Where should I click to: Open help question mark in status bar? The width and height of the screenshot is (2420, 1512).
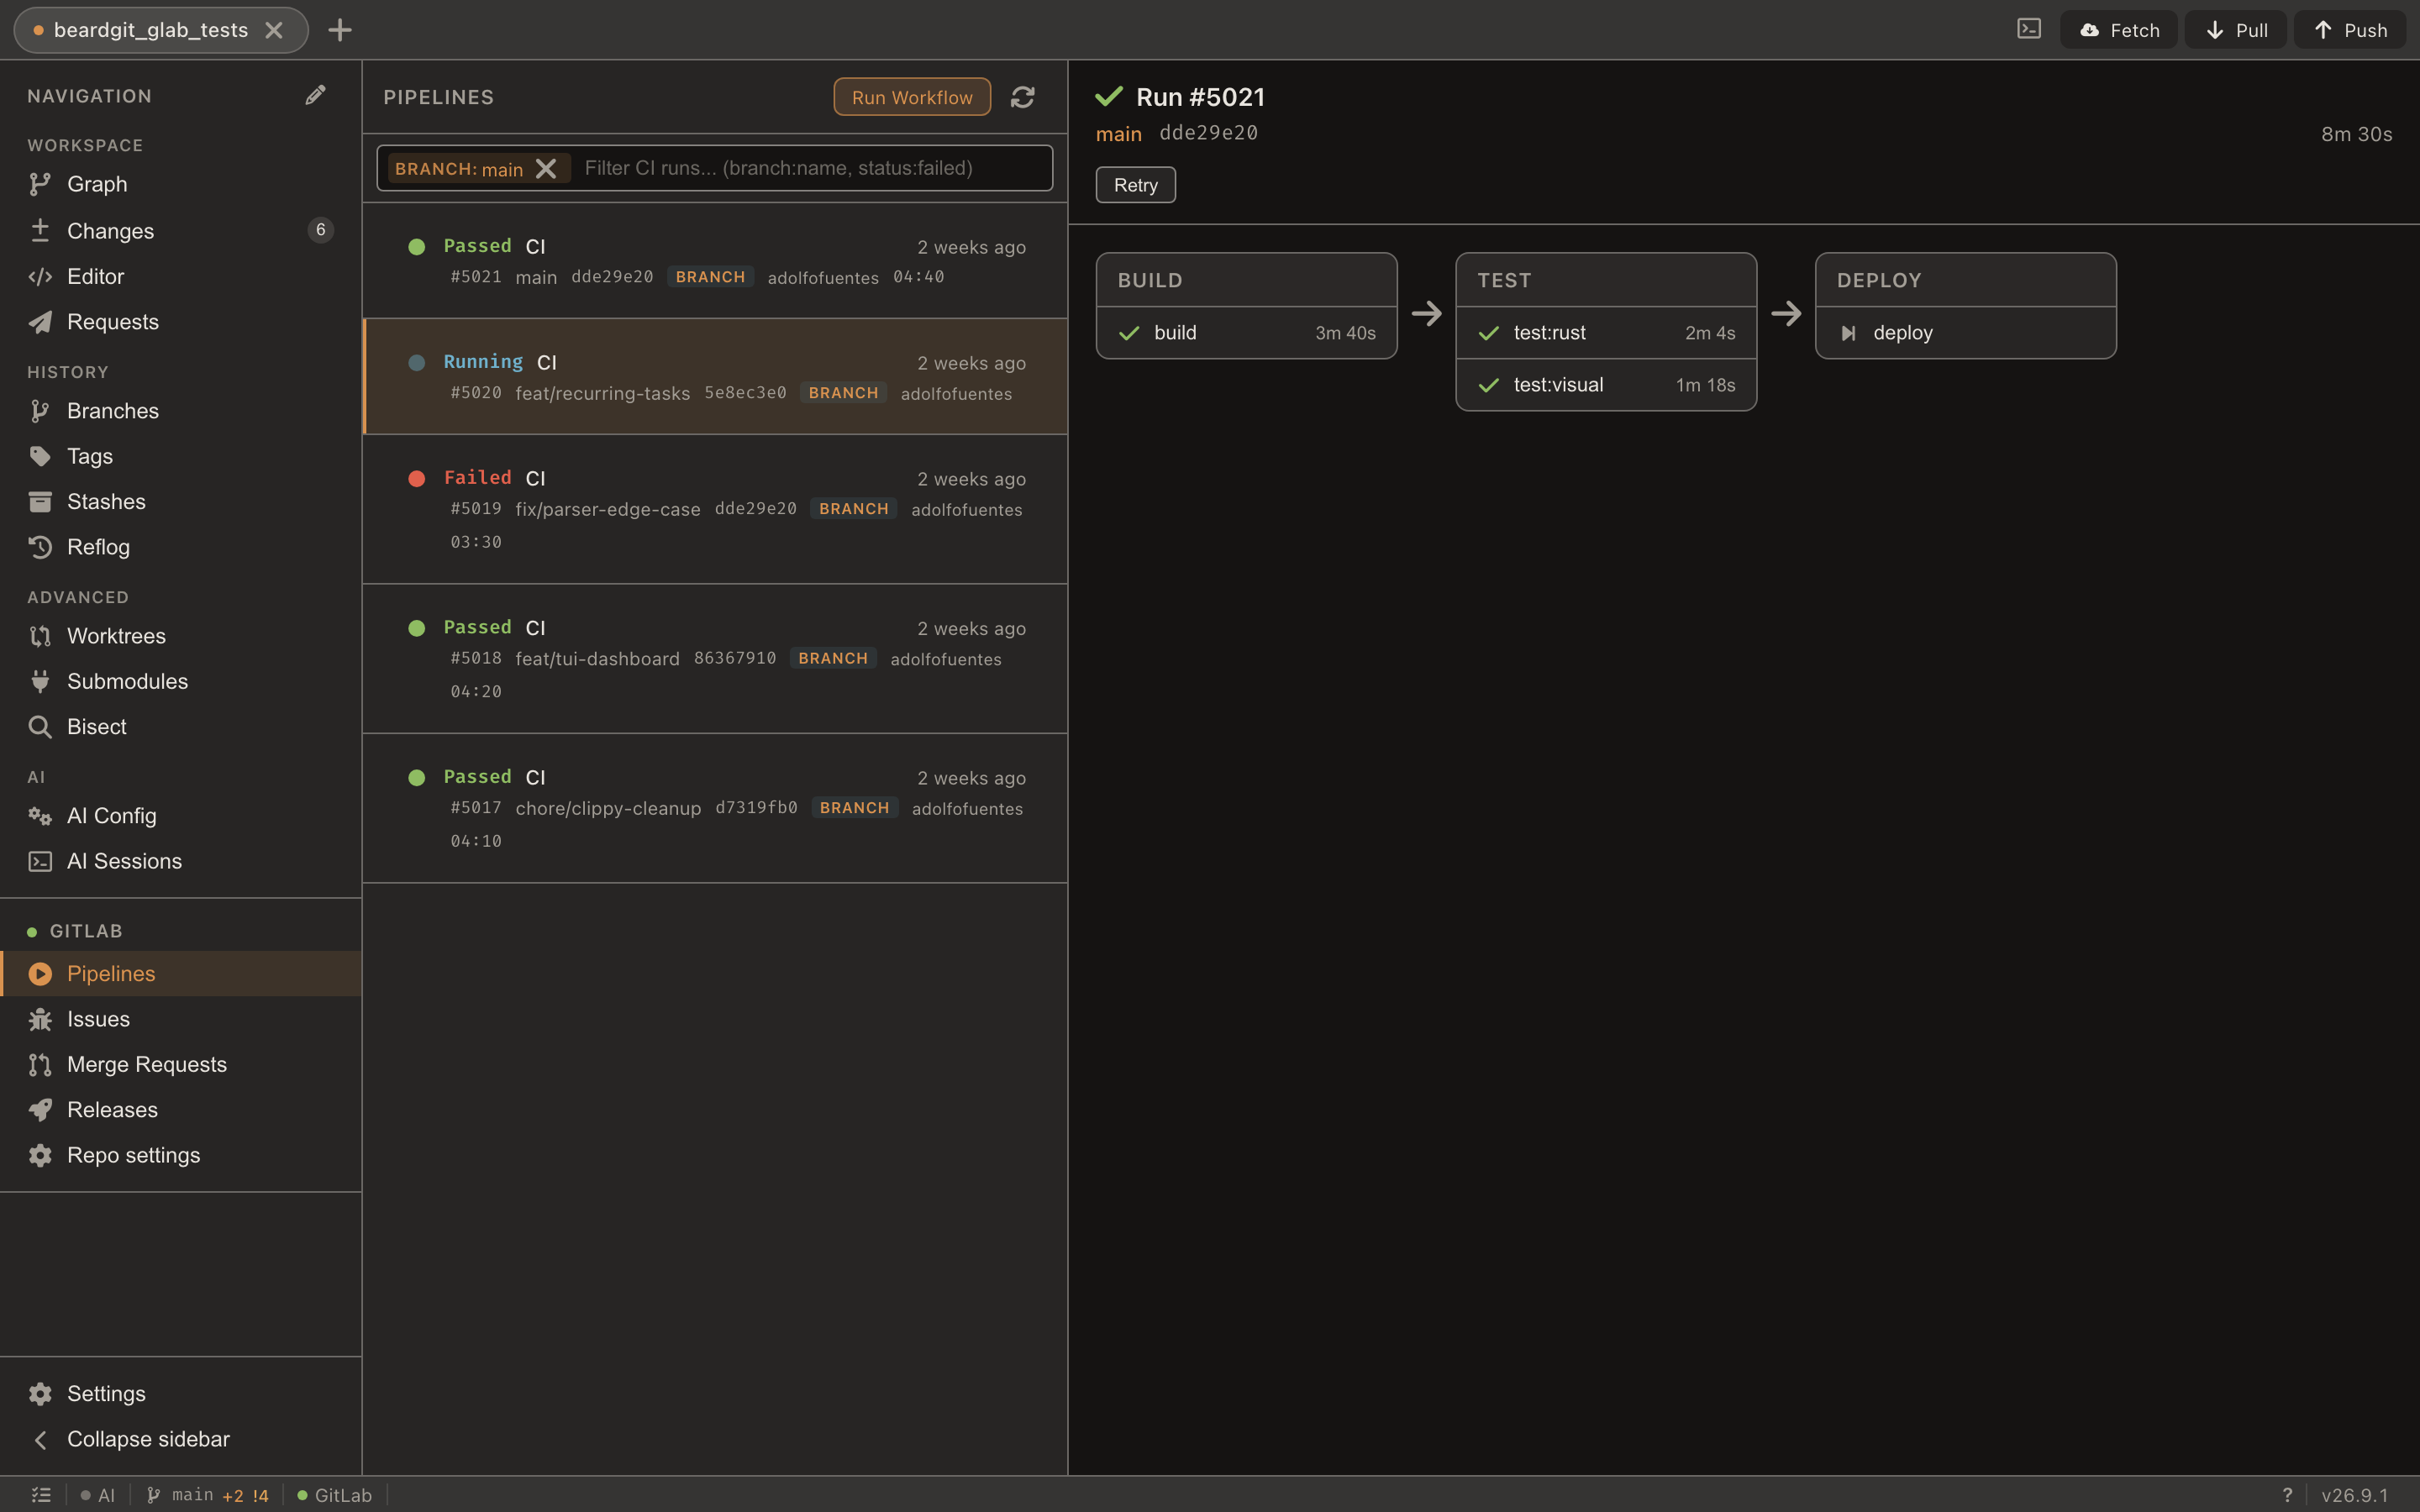pyautogui.click(x=2287, y=1495)
